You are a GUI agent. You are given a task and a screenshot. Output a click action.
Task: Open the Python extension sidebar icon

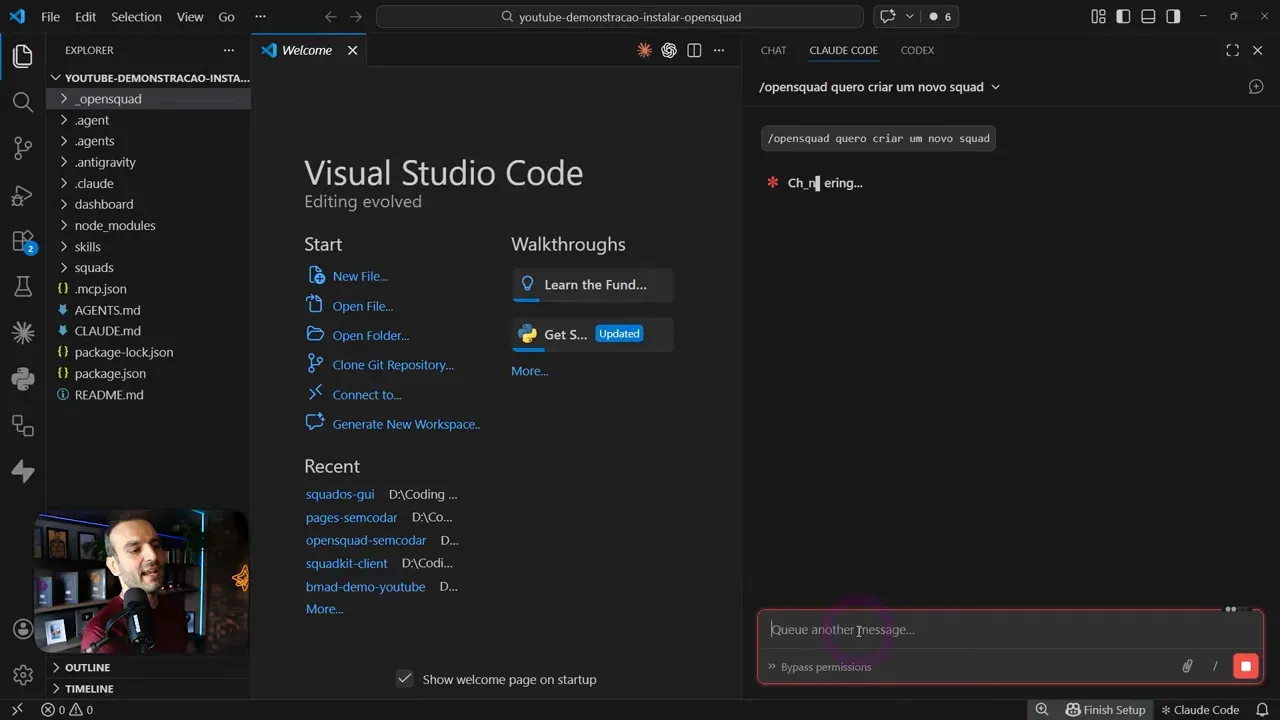(22, 379)
